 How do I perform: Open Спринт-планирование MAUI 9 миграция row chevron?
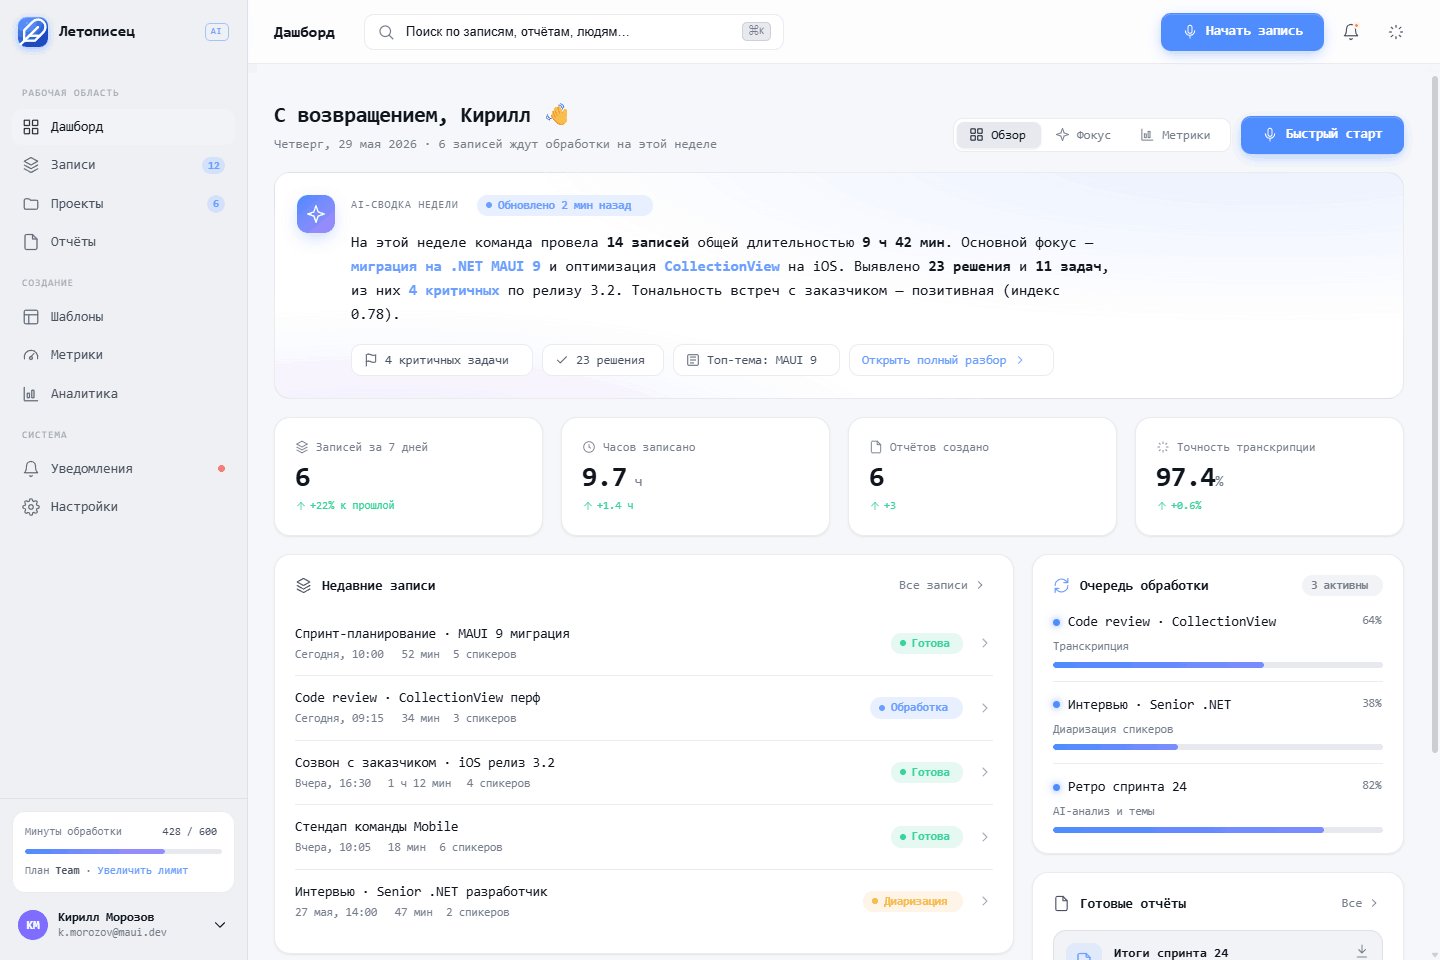click(985, 643)
